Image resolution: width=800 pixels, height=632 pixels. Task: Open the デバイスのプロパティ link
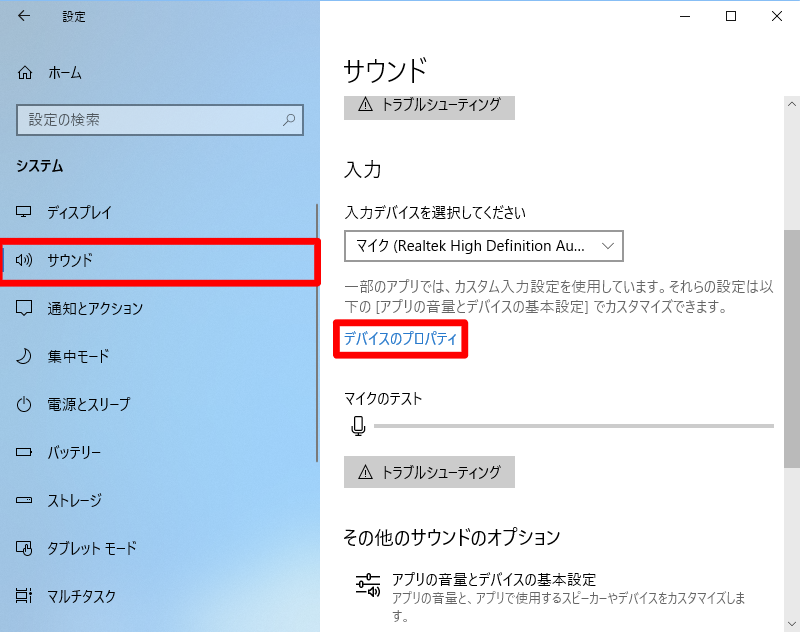point(400,339)
